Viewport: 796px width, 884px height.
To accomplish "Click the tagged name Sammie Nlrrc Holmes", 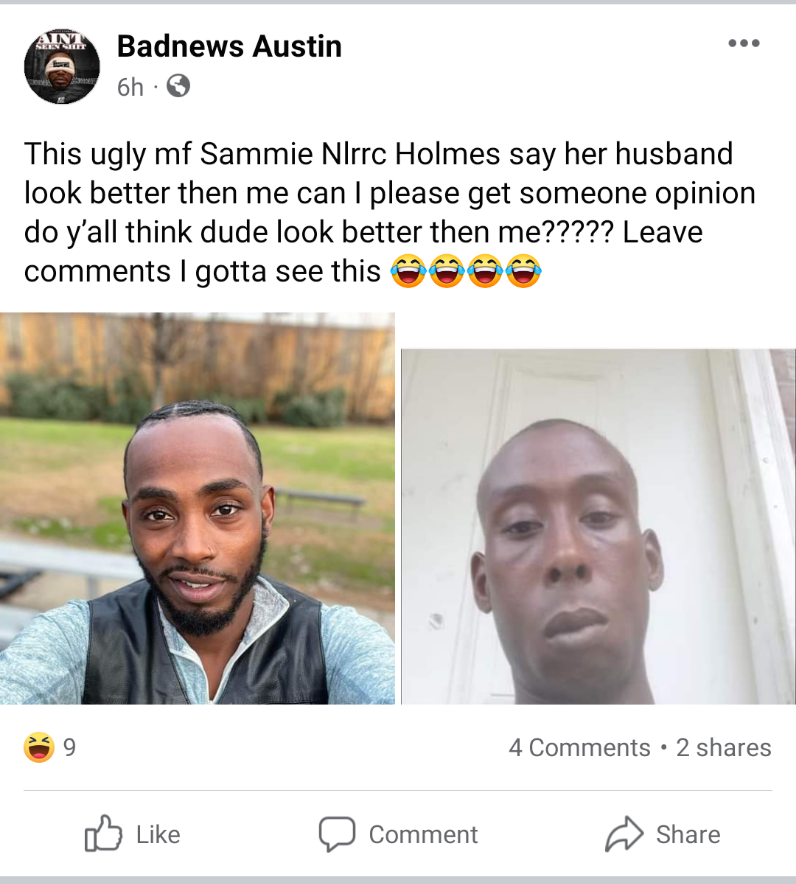I will point(350,154).
